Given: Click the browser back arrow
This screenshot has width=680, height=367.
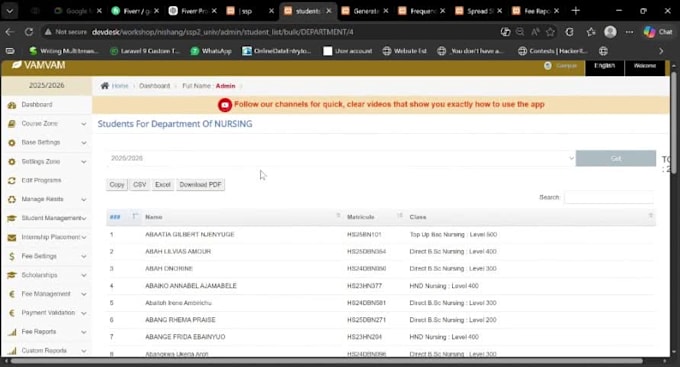Looking at the screenshot, I should click(x=10, y=32).
